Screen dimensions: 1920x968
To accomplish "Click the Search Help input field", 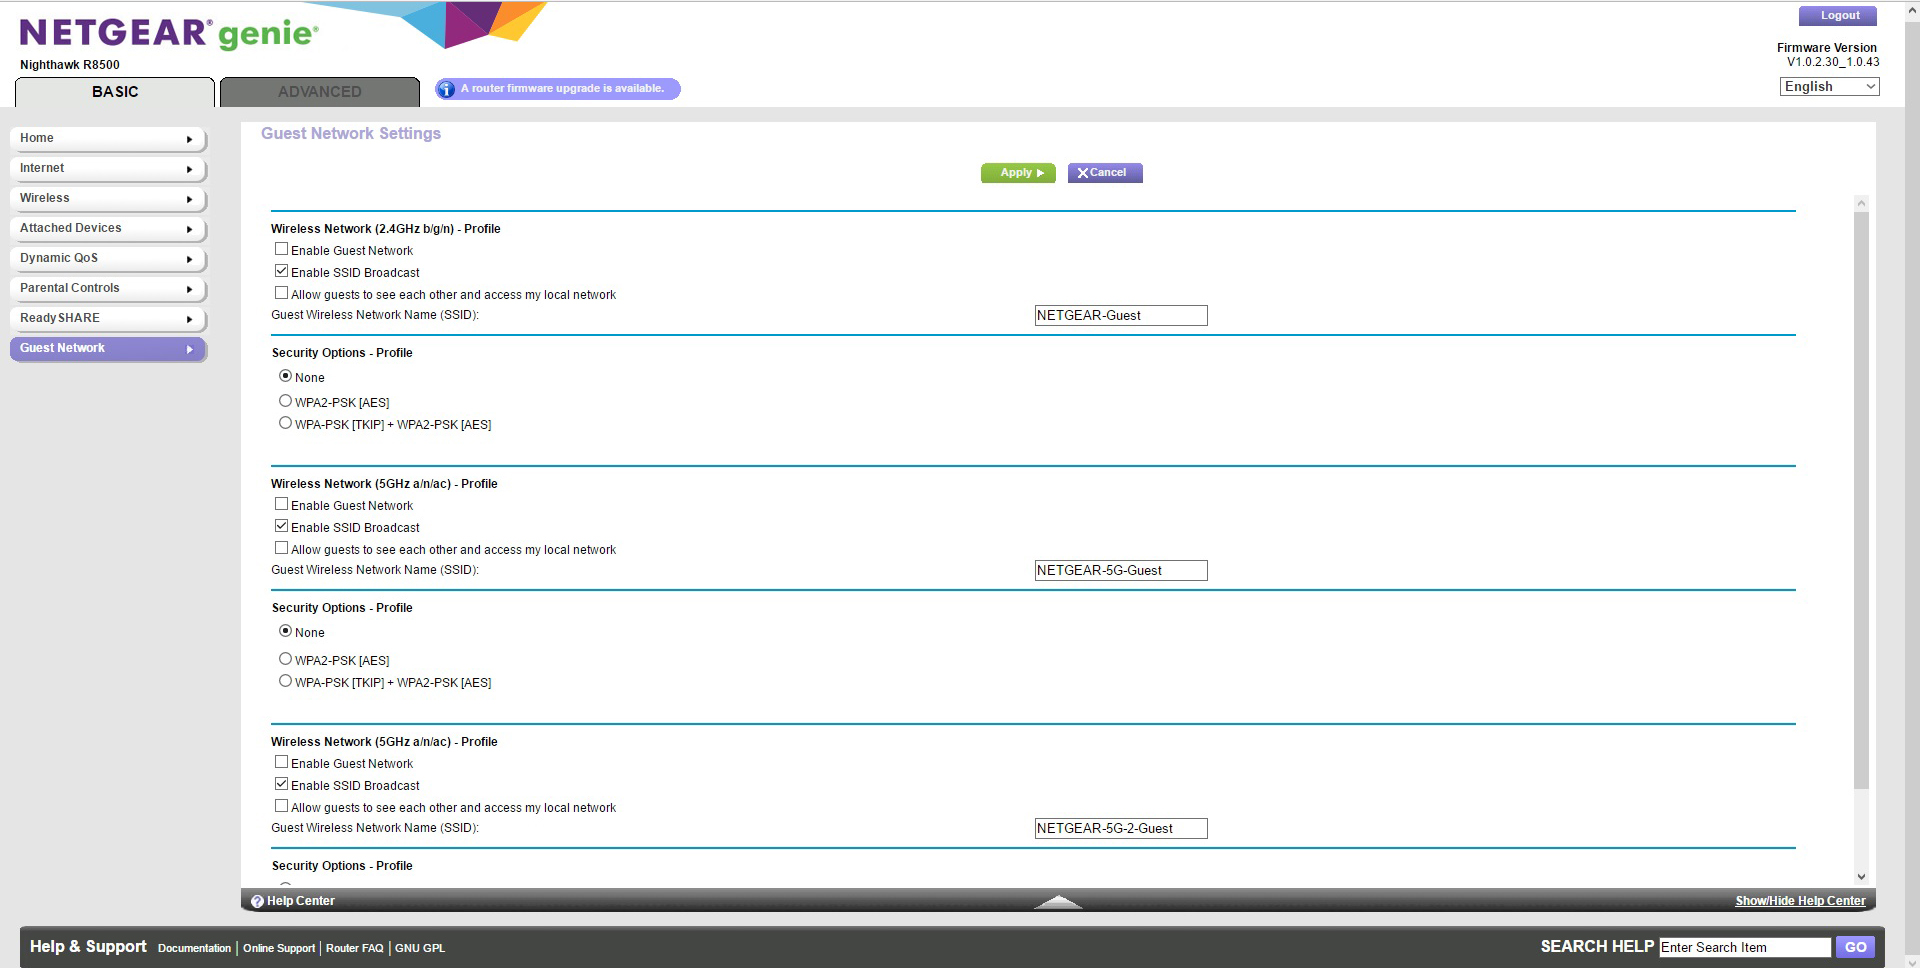I will [x=1745, y=948].
